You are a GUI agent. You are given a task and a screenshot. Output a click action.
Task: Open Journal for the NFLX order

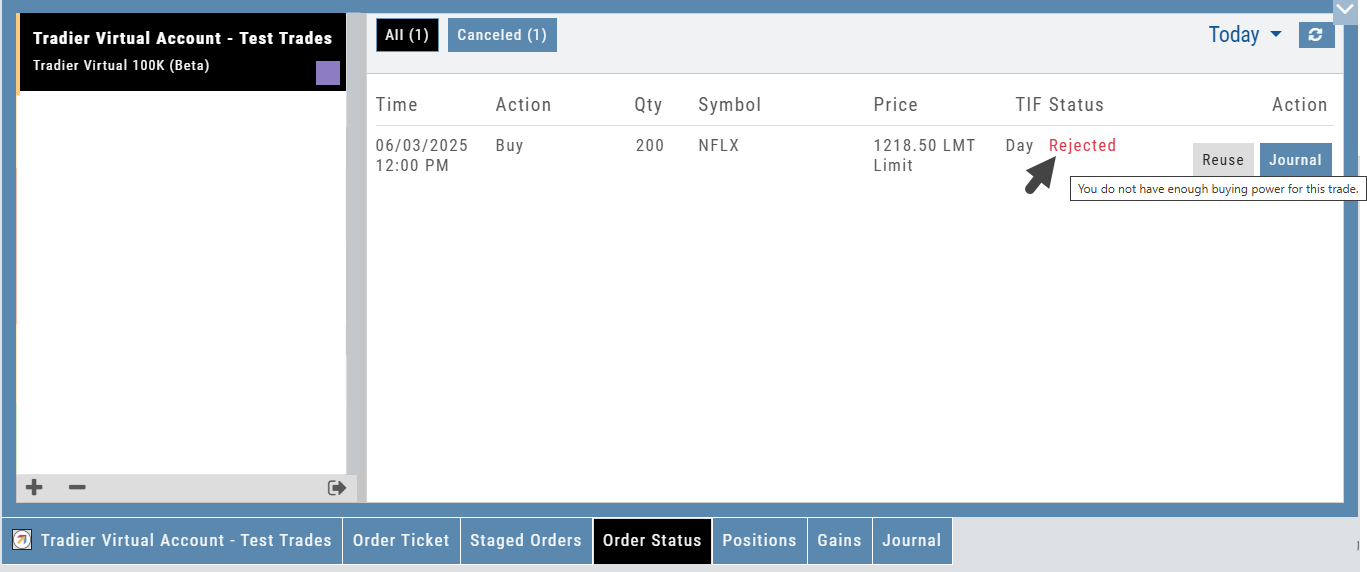pos(1295,160)
